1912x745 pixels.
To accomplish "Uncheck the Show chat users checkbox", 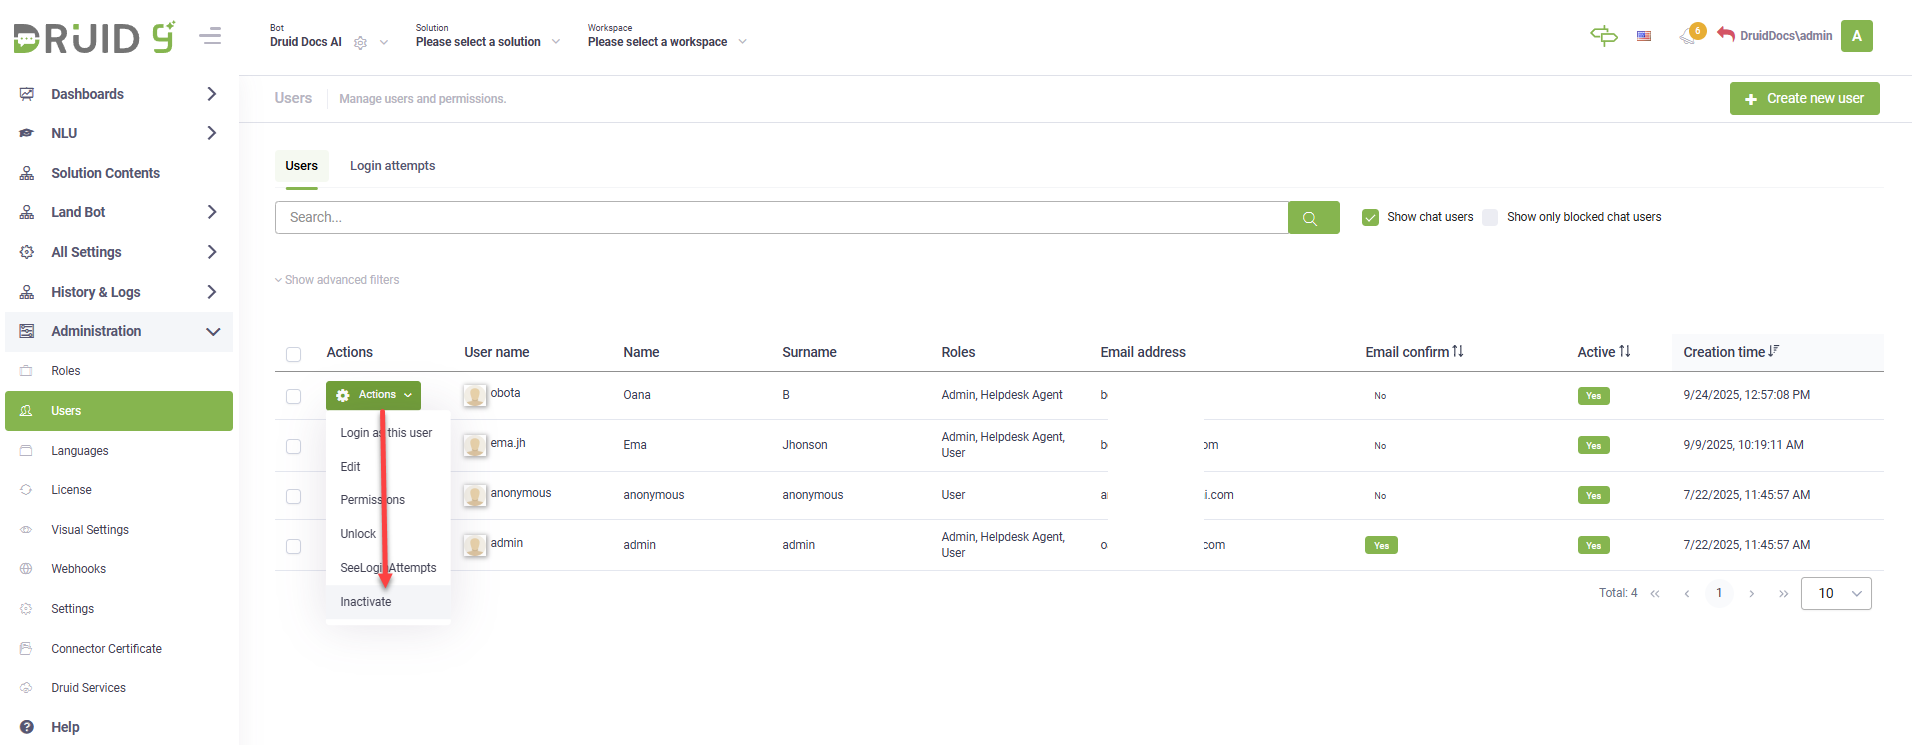I will pyautogui.click(x=1370, y=218).
